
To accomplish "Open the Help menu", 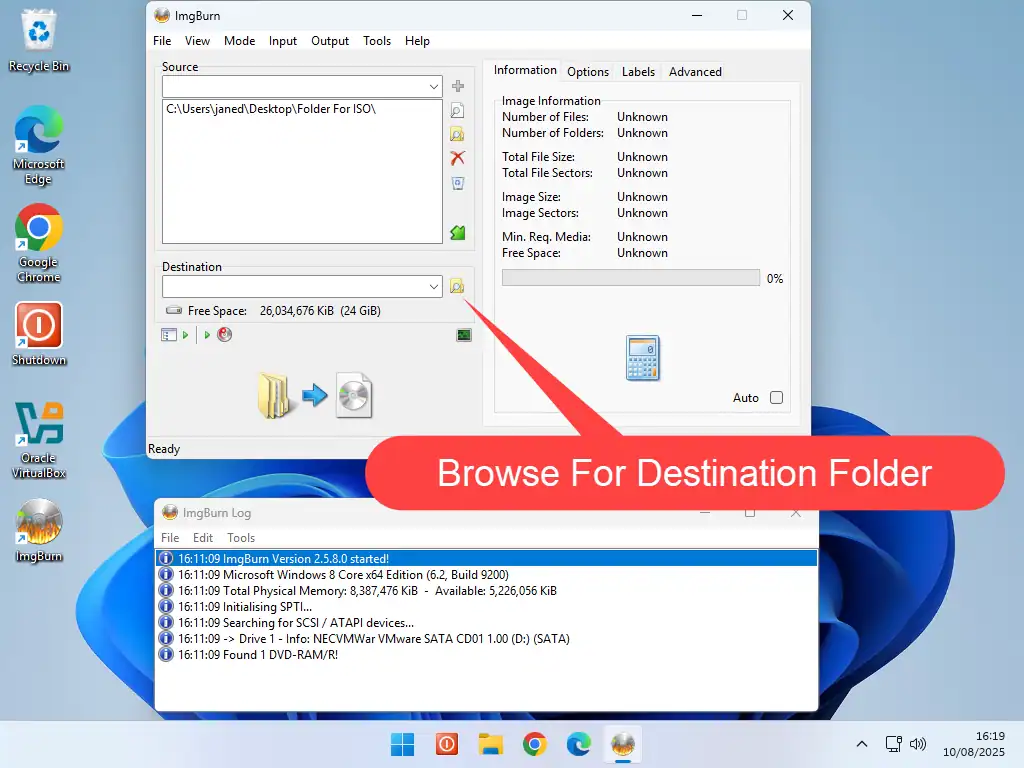I will 417,40.
